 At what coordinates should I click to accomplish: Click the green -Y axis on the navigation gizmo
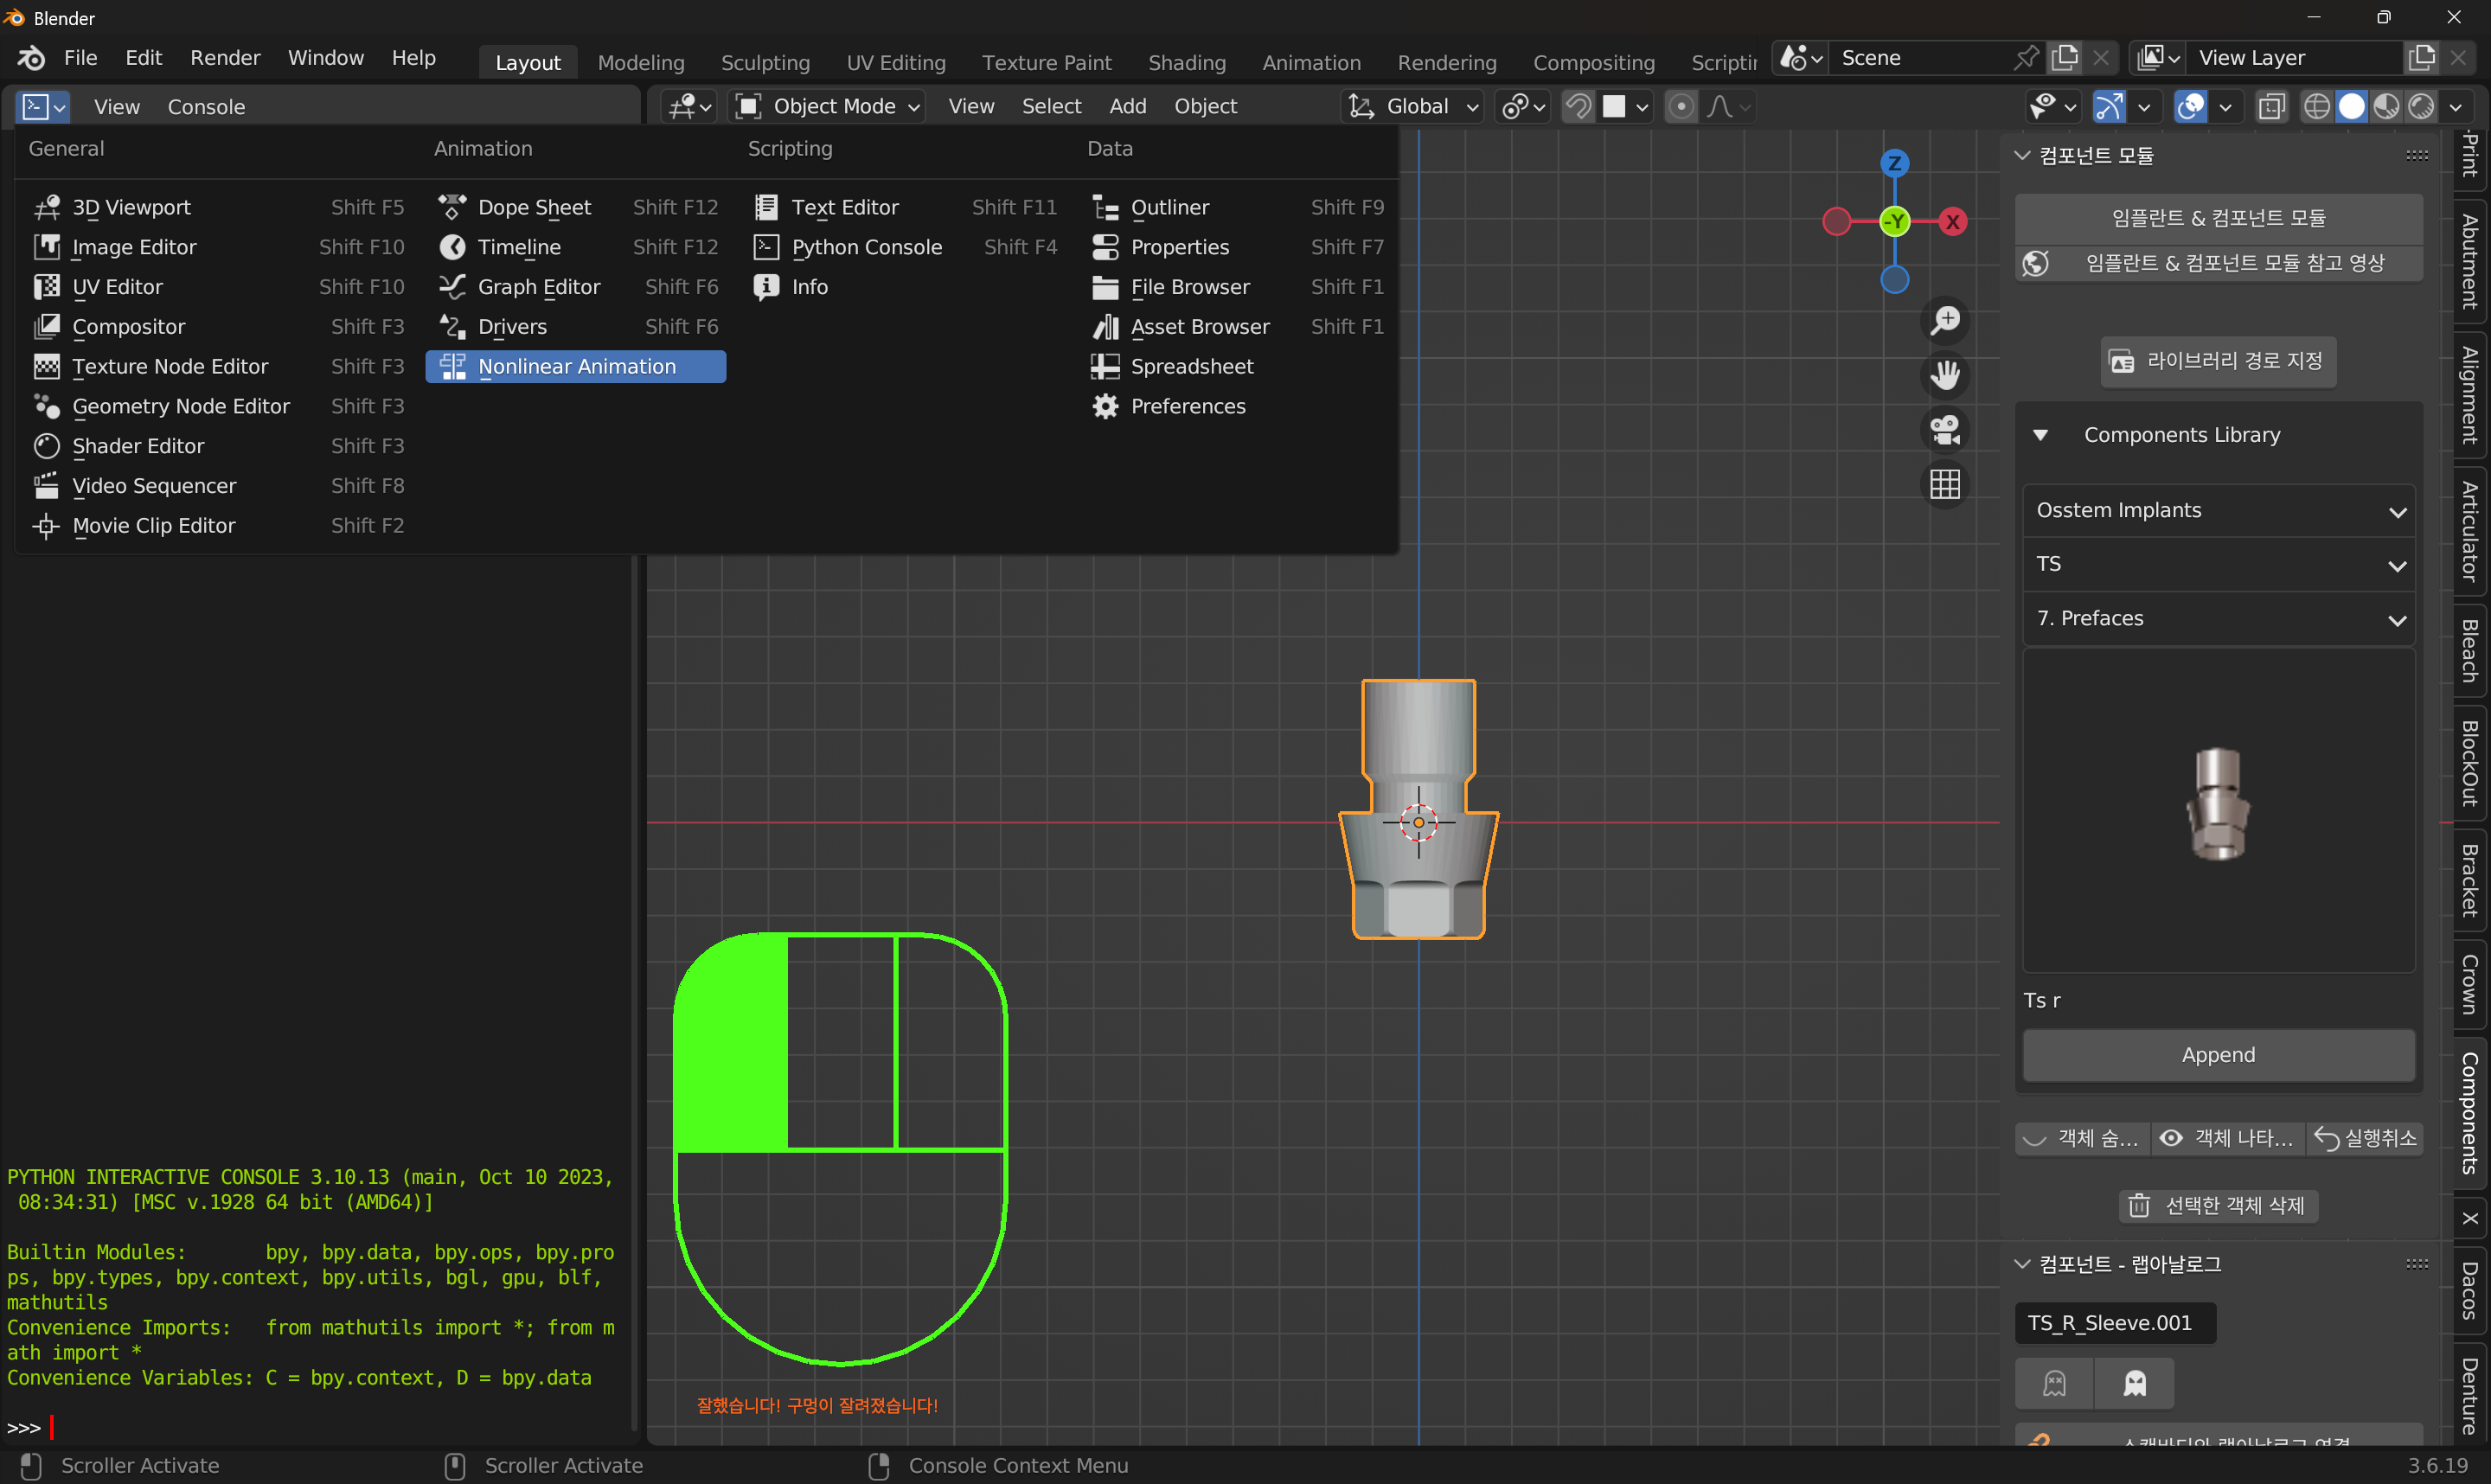tap(1894, 221)
